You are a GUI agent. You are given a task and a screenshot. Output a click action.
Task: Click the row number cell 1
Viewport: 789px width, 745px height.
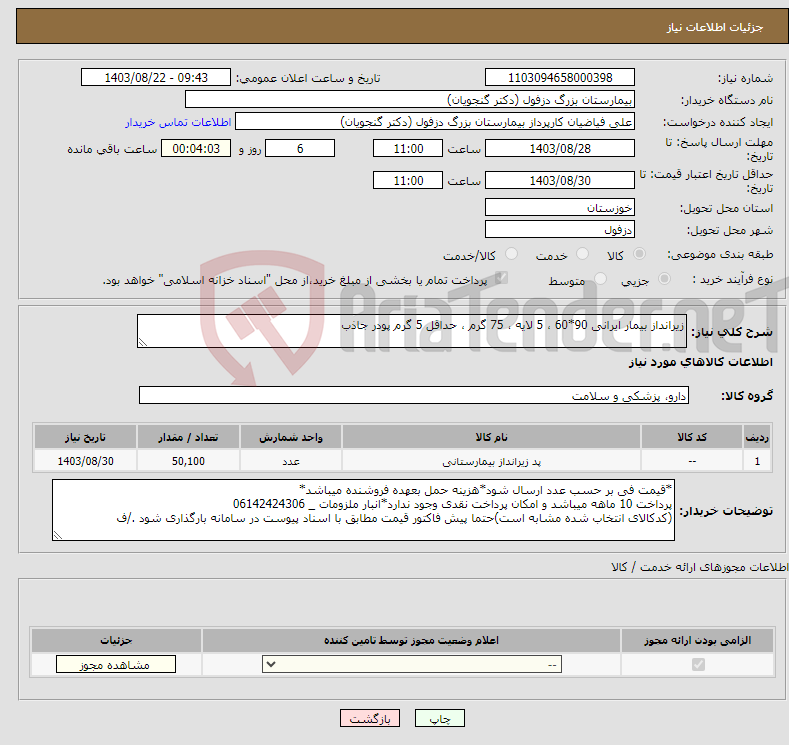click(757, 461)
